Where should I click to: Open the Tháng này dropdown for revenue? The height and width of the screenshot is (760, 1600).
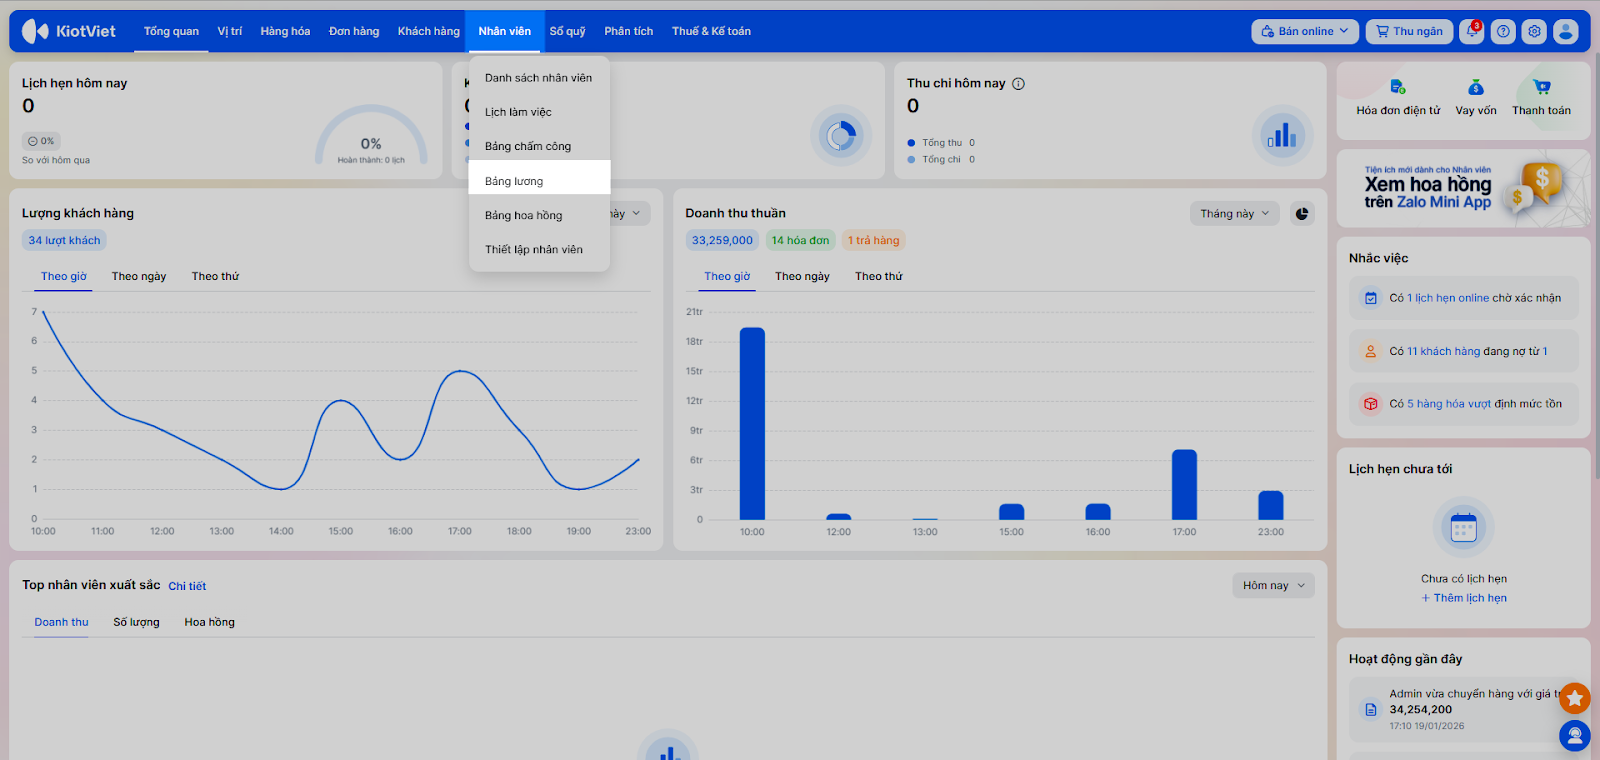pyautogui.click(x=1234, y=213)
